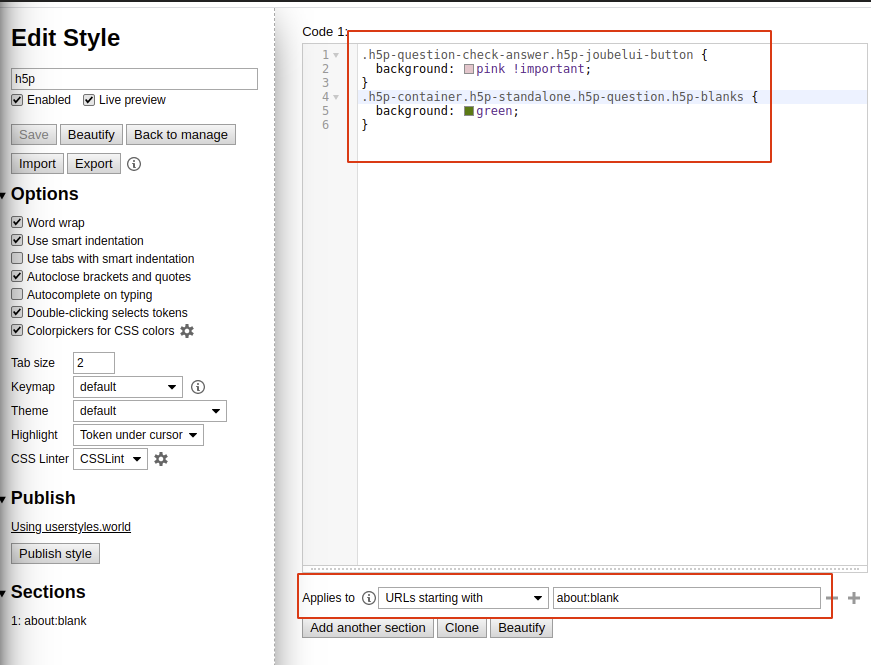871x665 pixels.
Task: Enable Autocomplete on typing
Action: 17,294
